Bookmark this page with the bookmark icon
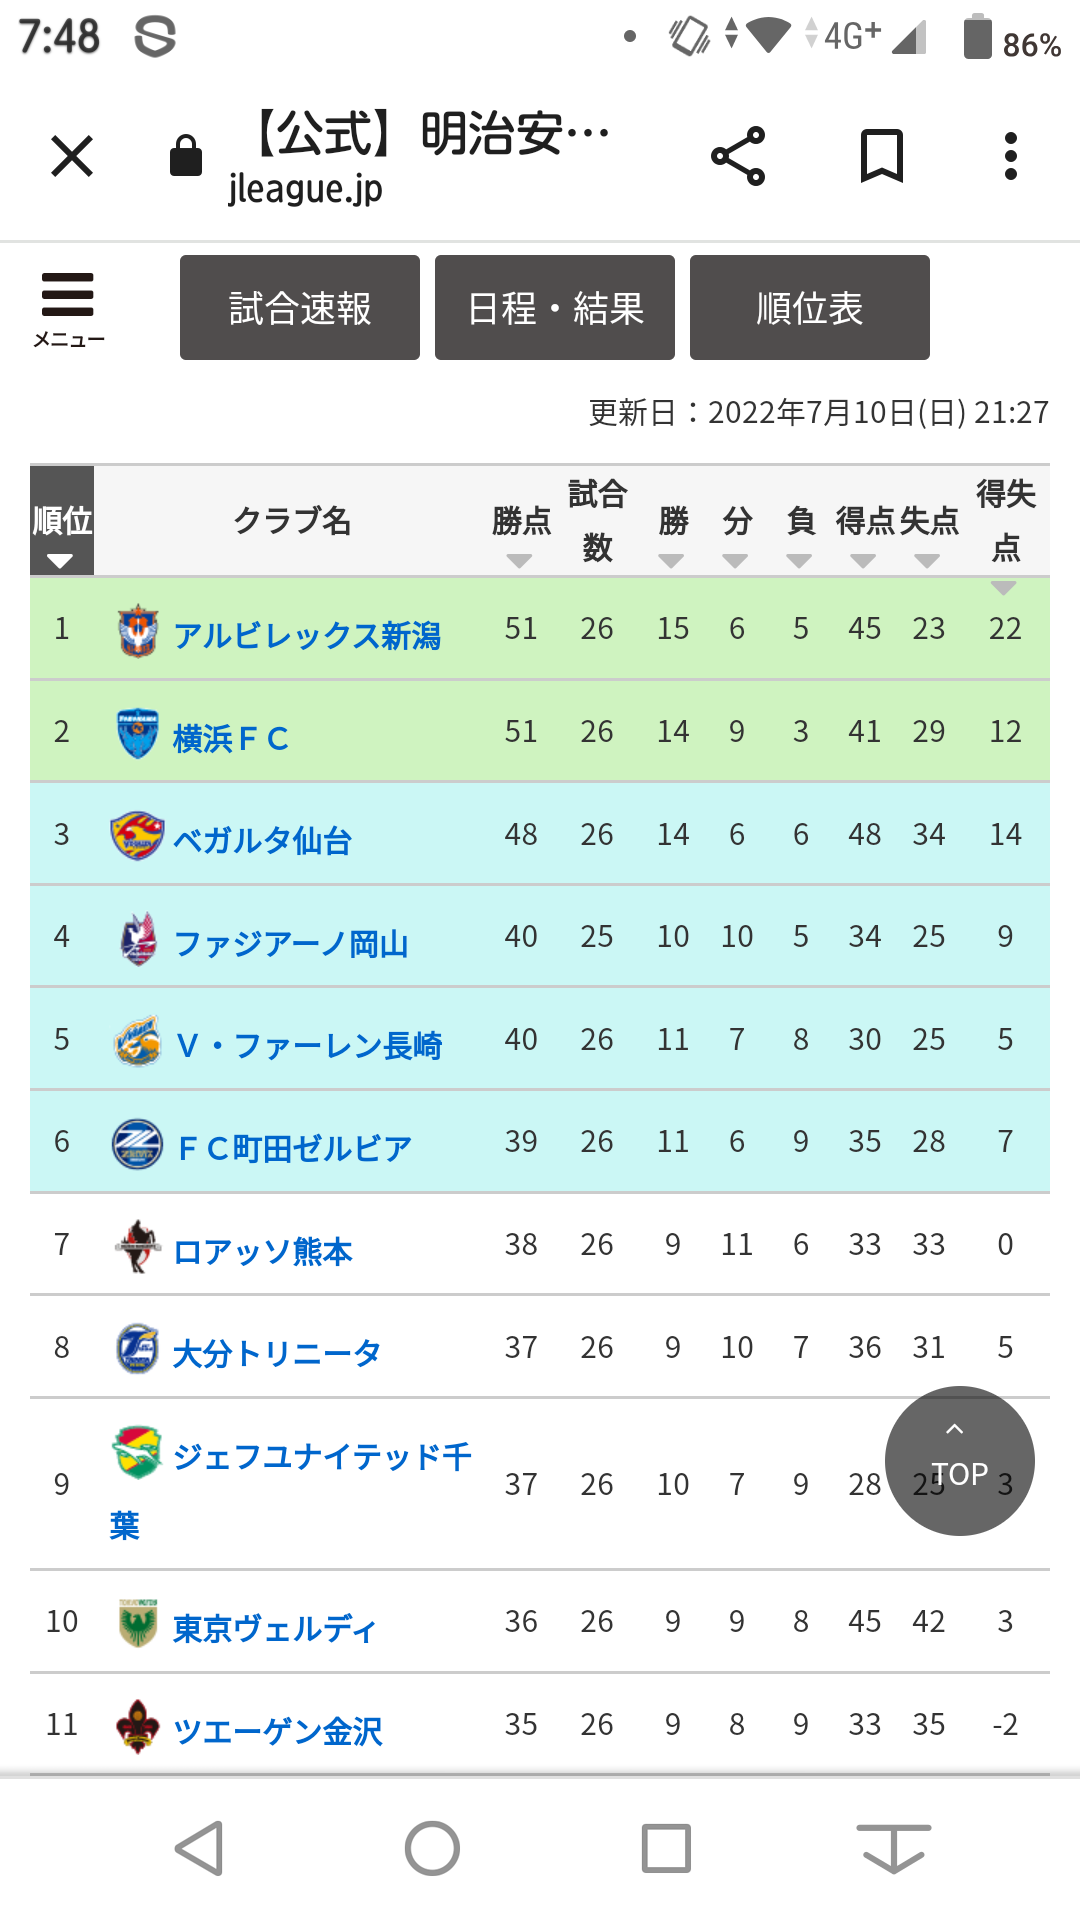This screenshot has width=1080, height=1920. pos(881,156)
